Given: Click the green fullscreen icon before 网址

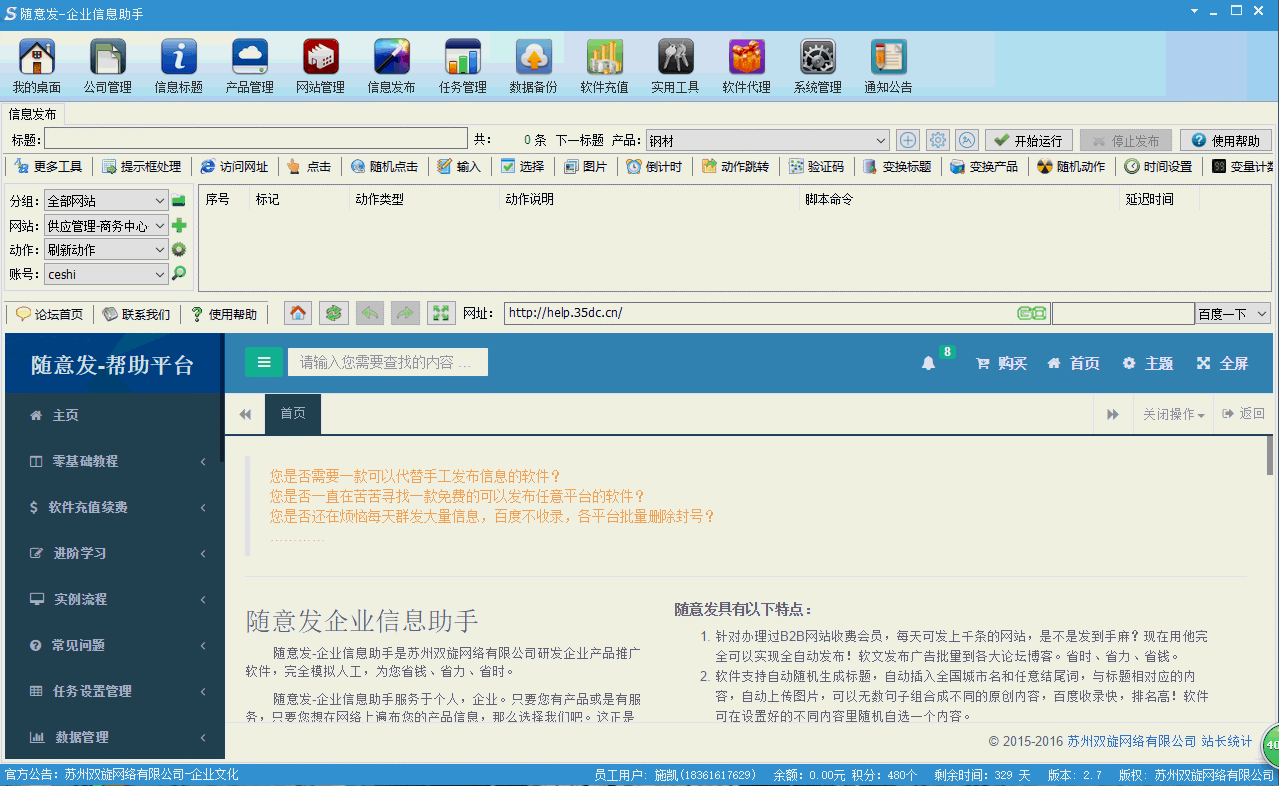Looking at the screenshot, I should (x=441, y=314).
